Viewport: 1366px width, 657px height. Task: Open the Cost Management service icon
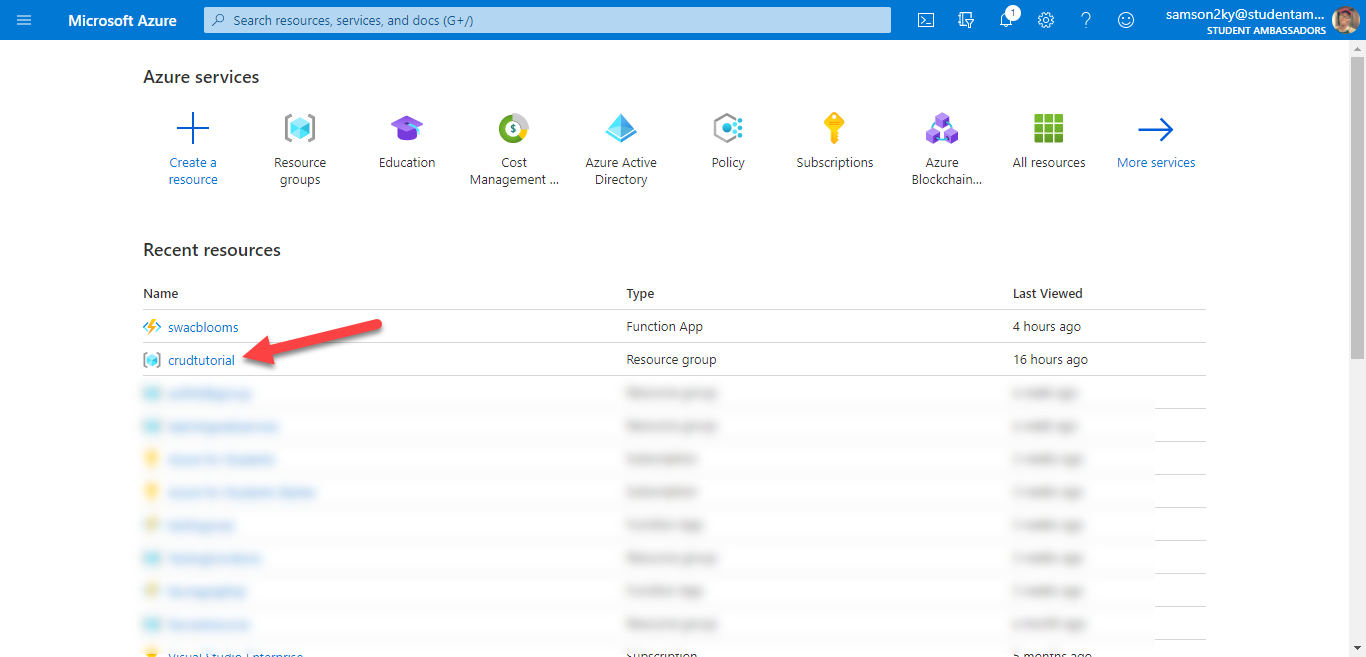pos(514,128)
